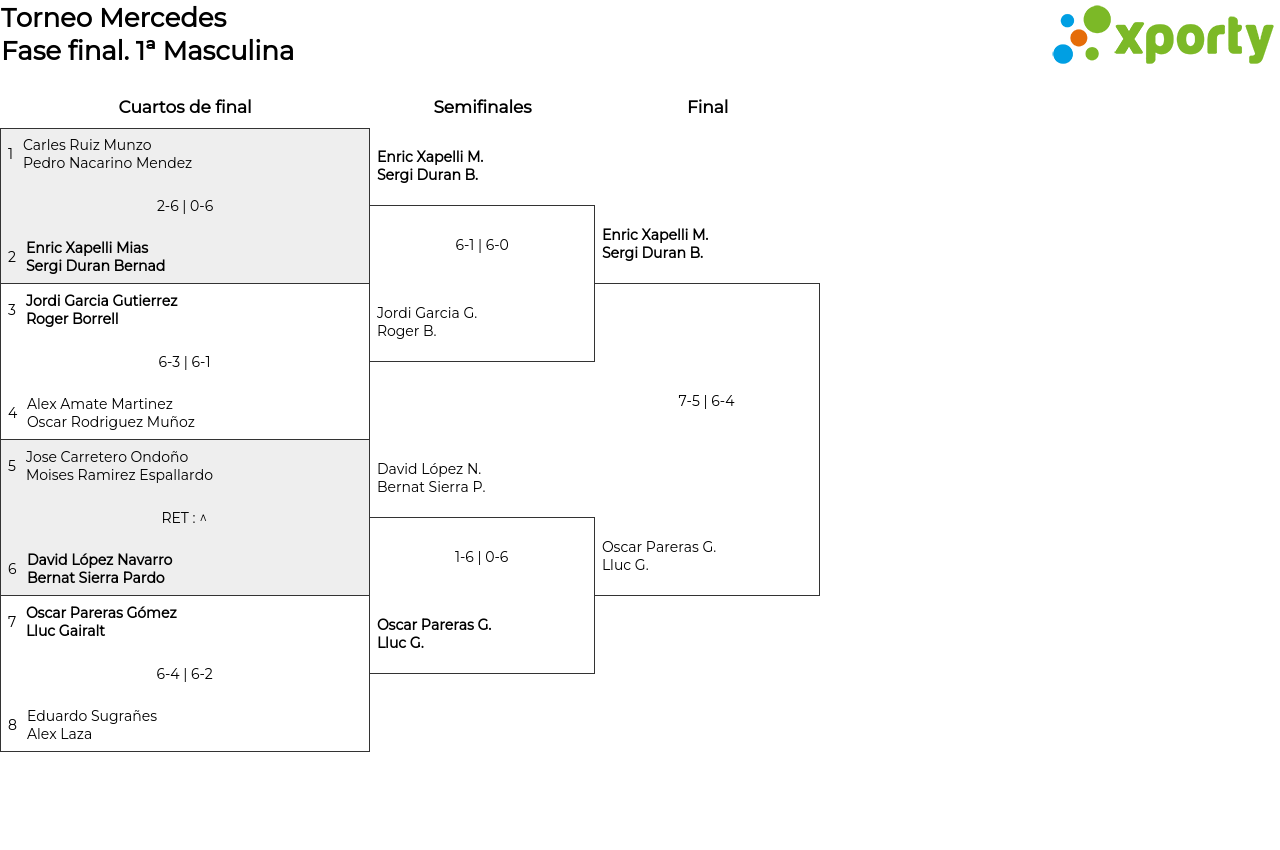Open the 6-3 | 6-1 quarterfinal score

click(185, 362)
